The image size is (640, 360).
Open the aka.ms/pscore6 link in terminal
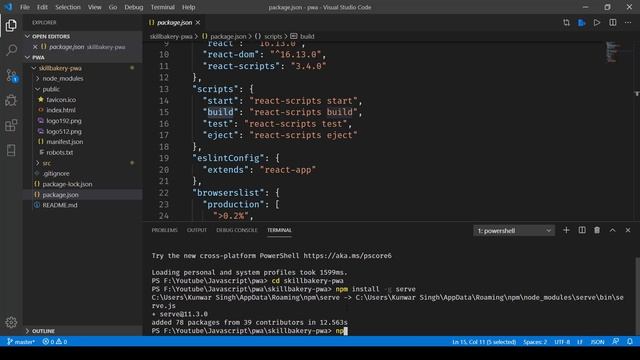(x=347, y=256)
